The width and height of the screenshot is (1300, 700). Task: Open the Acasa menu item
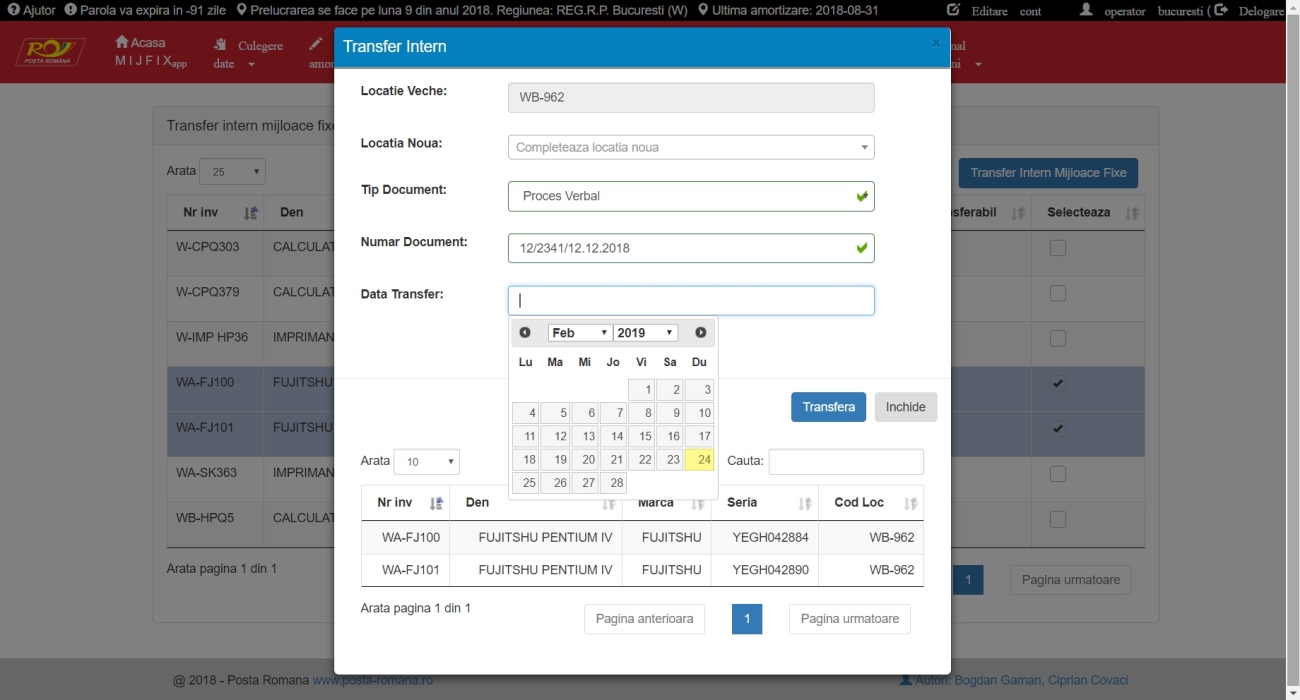point(141,43)
